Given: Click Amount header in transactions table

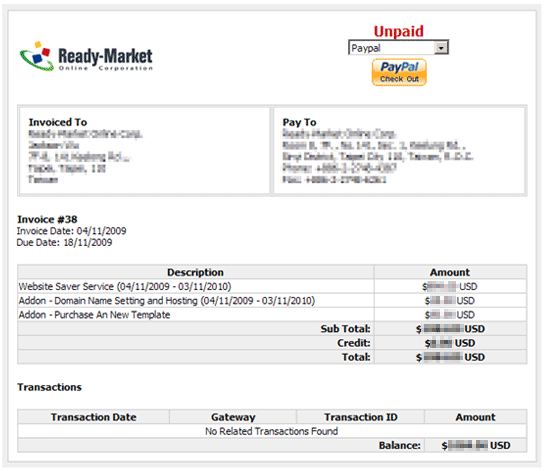Looking at the screenshot, I should (475, 417).
